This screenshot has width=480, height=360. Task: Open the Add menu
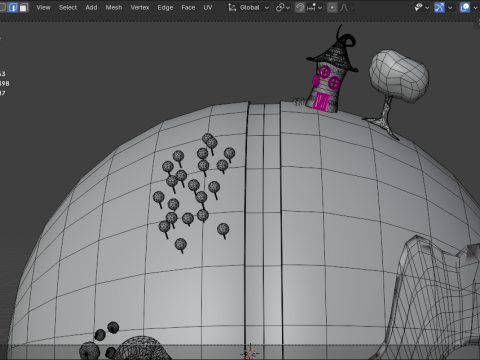(x=91, y=7)
